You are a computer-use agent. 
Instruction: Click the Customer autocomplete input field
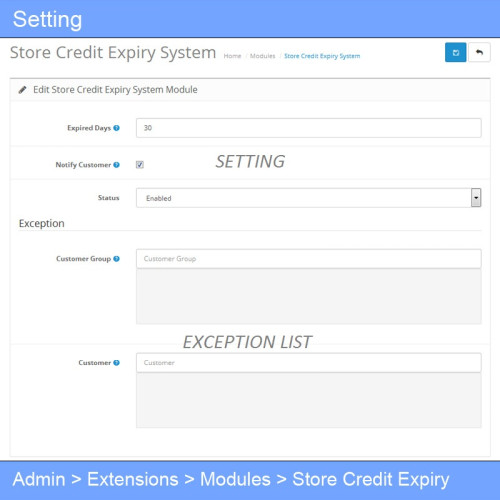point(309,363)
